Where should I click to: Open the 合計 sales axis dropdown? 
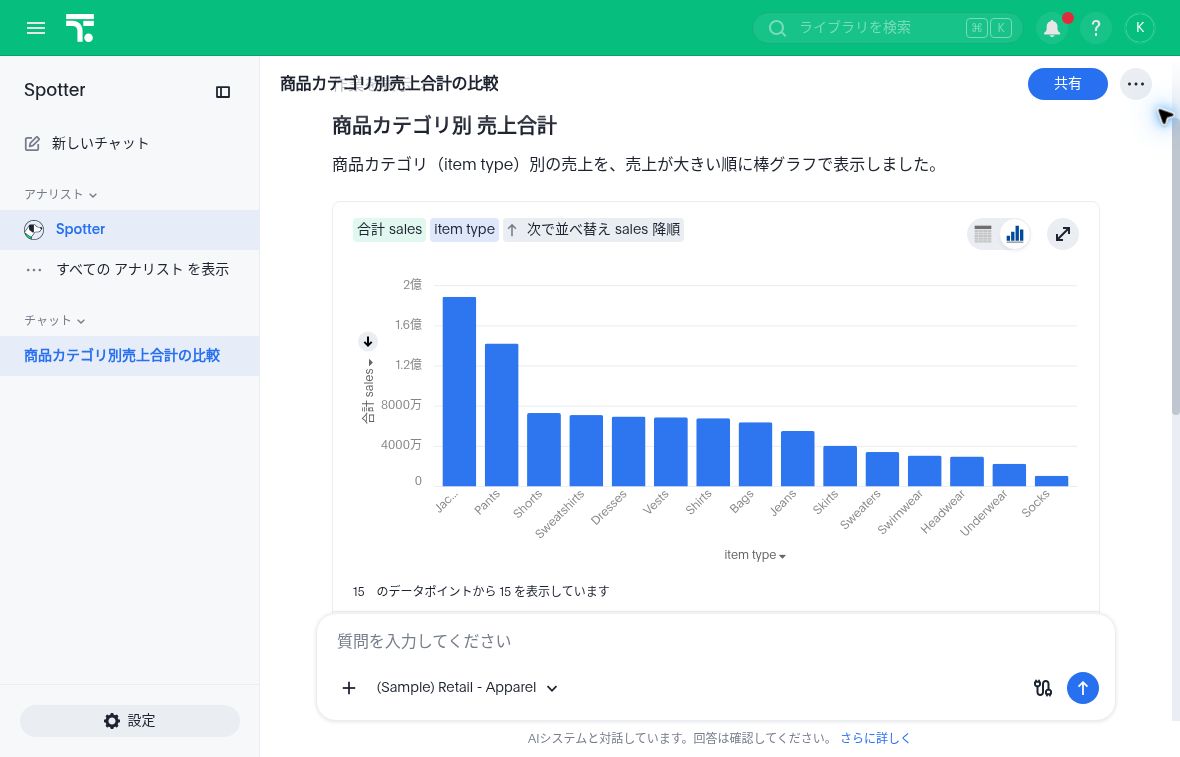(x=368, y=391)
